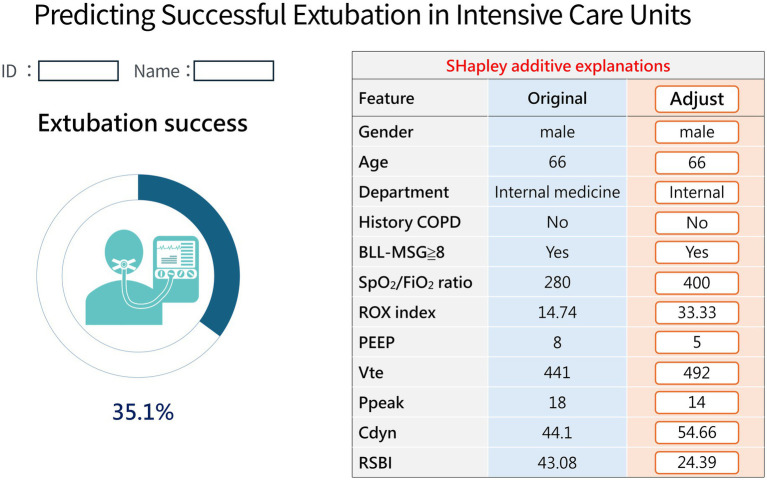Click the Cdyn adjust field showing 54.66
Image resolution: width=767 pixels, height=480 pixels.
point(697,433)
